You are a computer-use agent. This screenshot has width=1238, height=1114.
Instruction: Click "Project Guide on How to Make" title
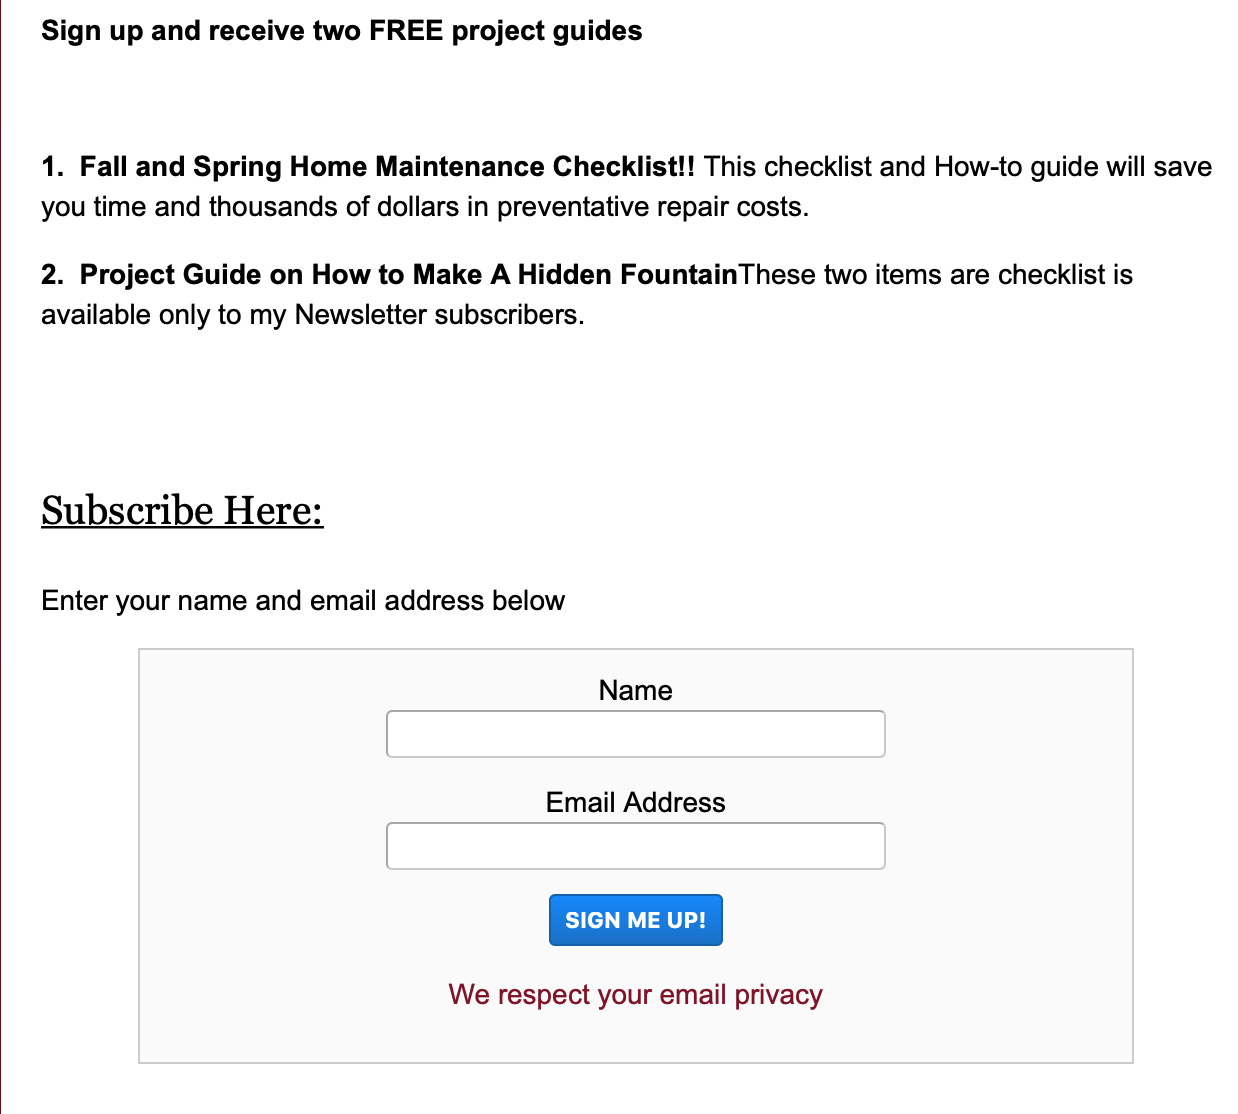pyautogui.click(x=281, y=275)
